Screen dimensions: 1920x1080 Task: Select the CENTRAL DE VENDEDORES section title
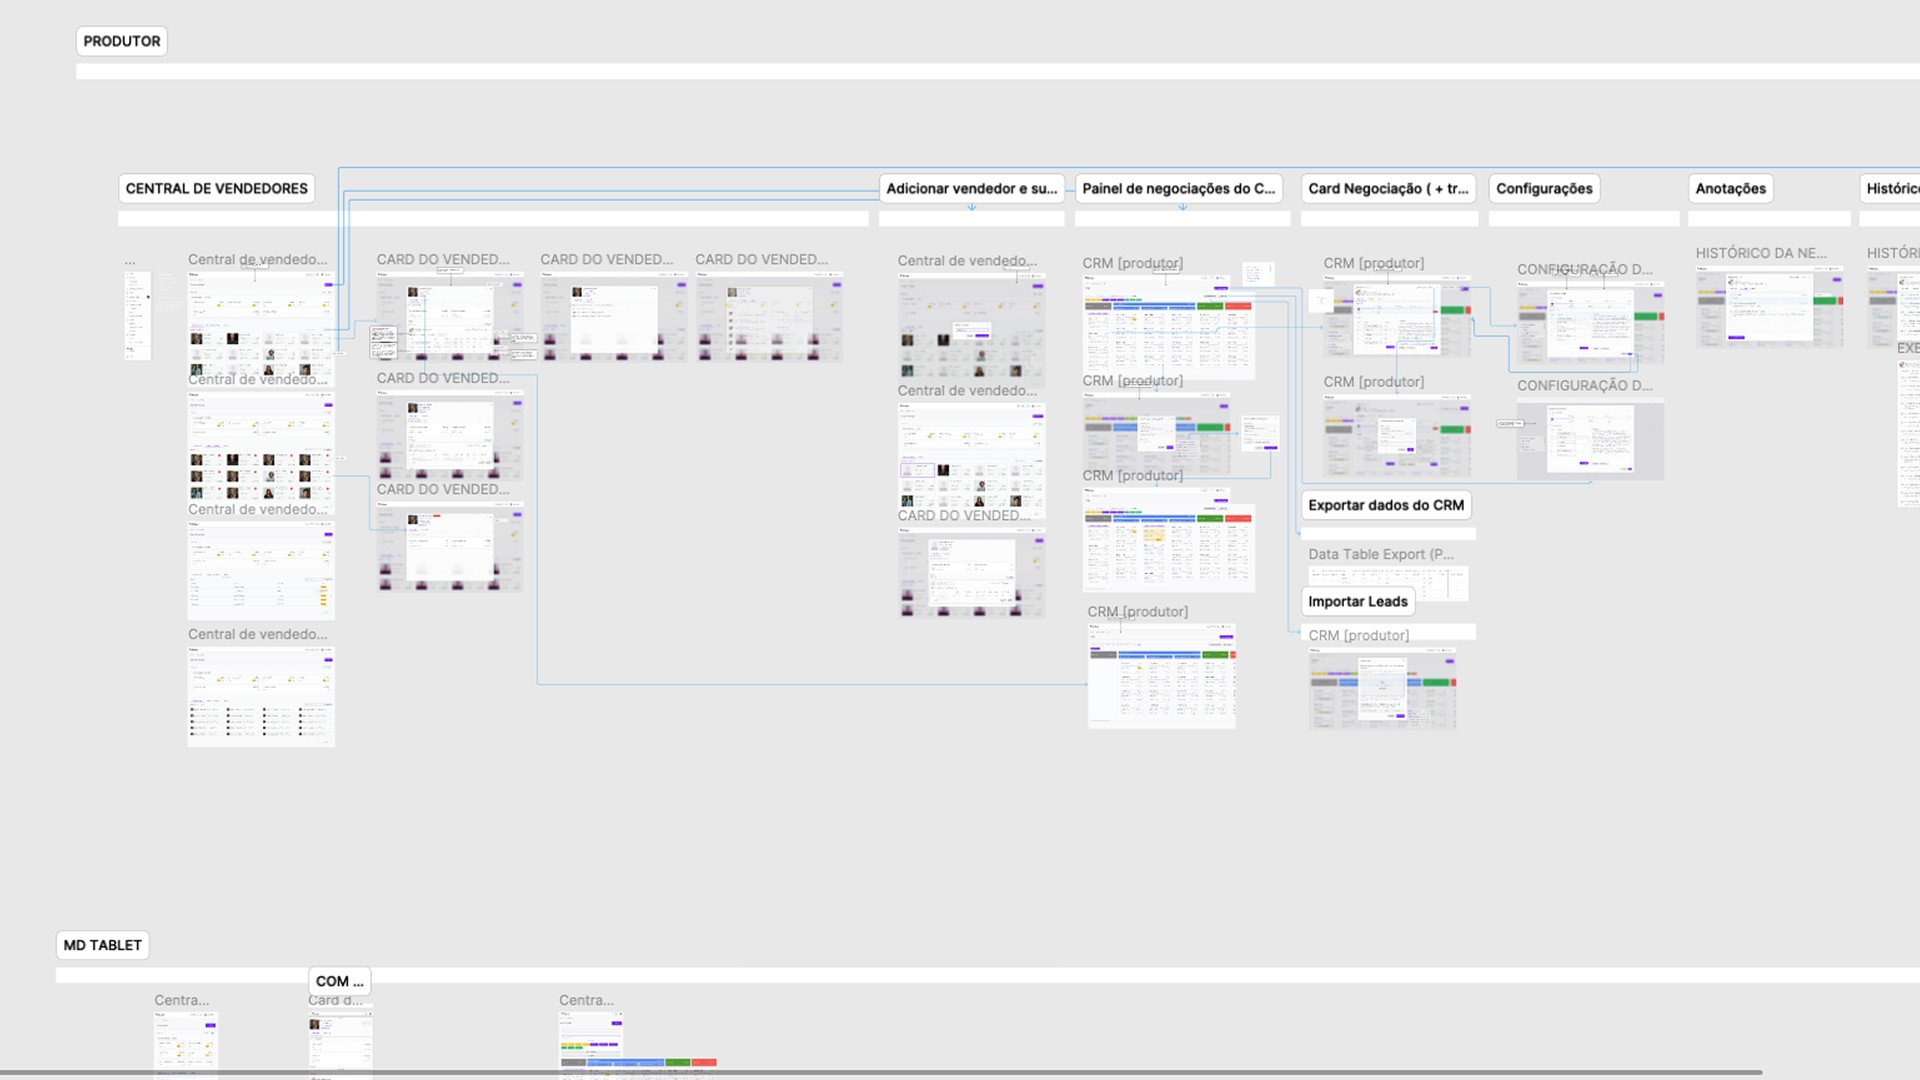216,188
